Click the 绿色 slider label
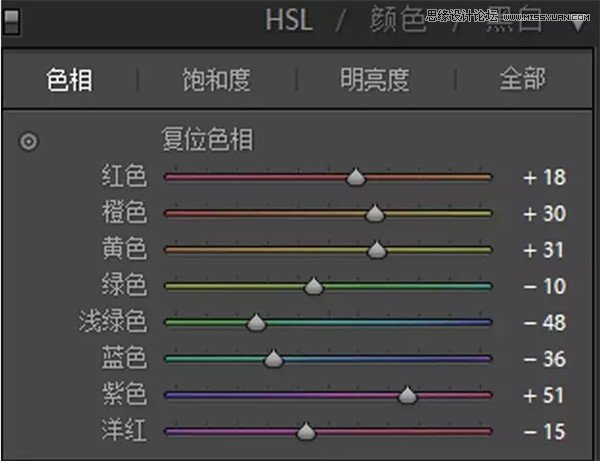 (124, 285)
